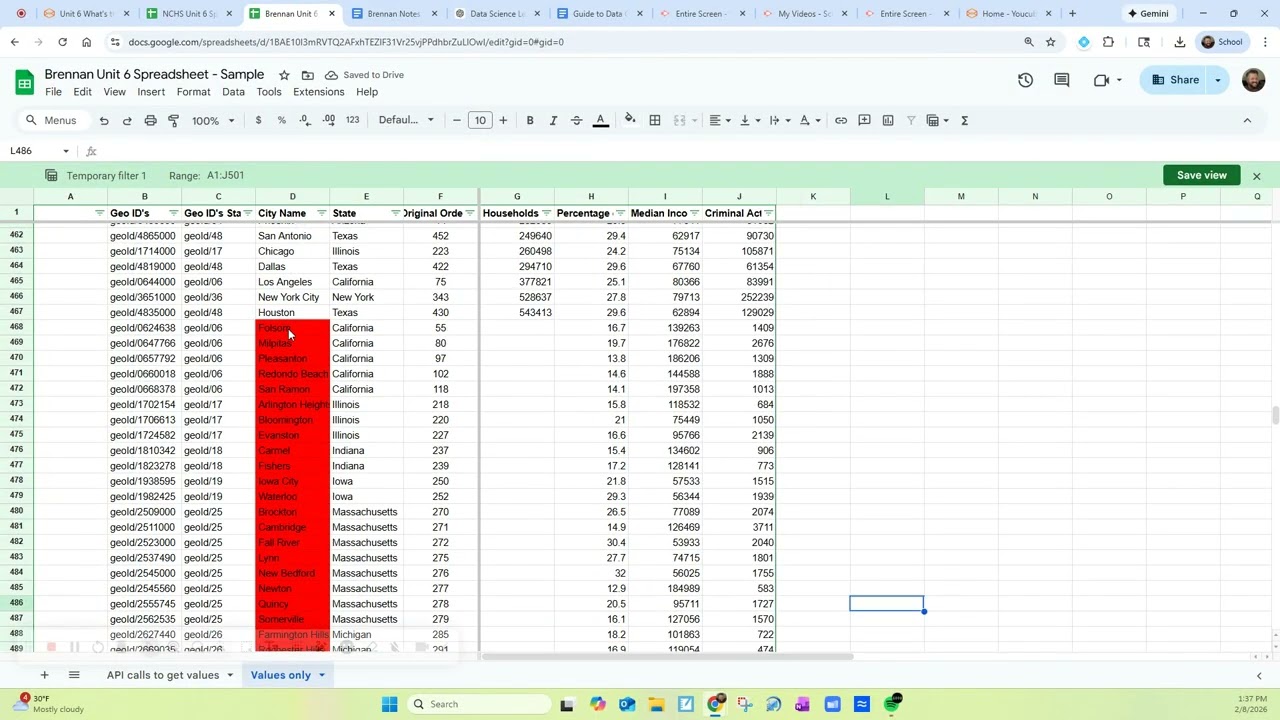Viewport: 1280px width, 720px height.
Task: Apply percent format
Action: tap(281, 120)
